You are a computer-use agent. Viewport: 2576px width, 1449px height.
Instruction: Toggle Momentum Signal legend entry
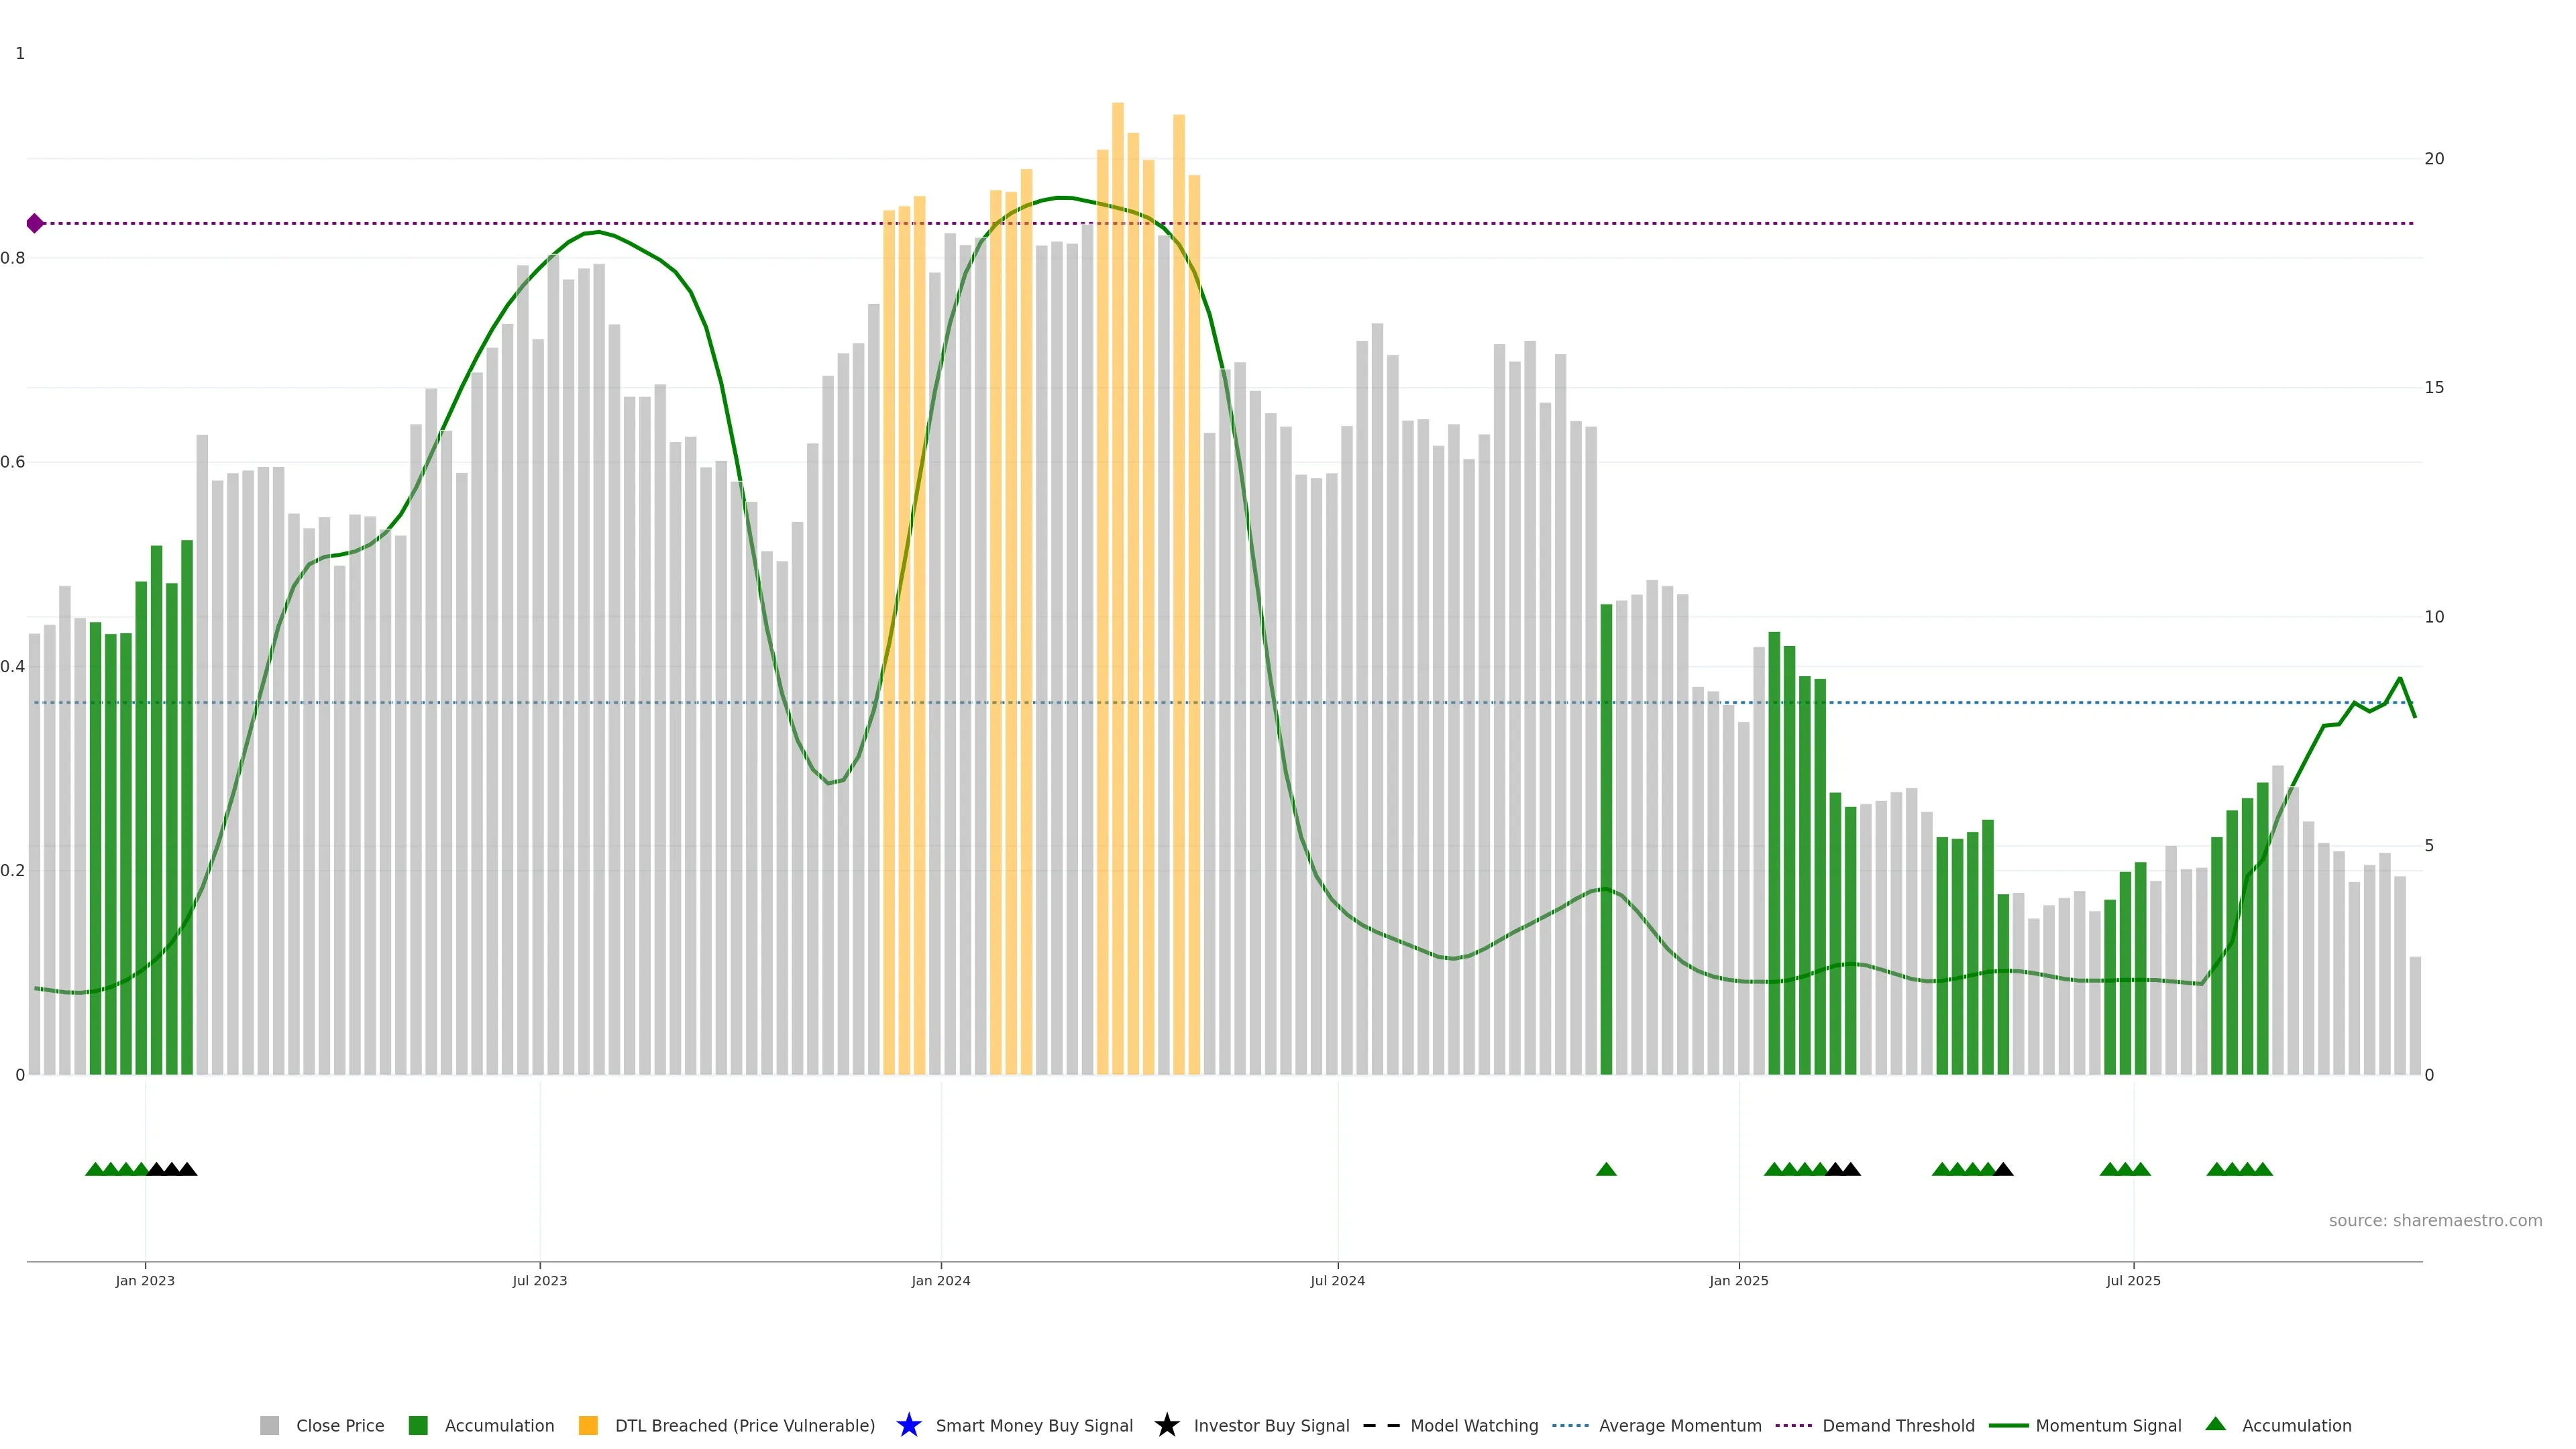click(2108, 1425)
